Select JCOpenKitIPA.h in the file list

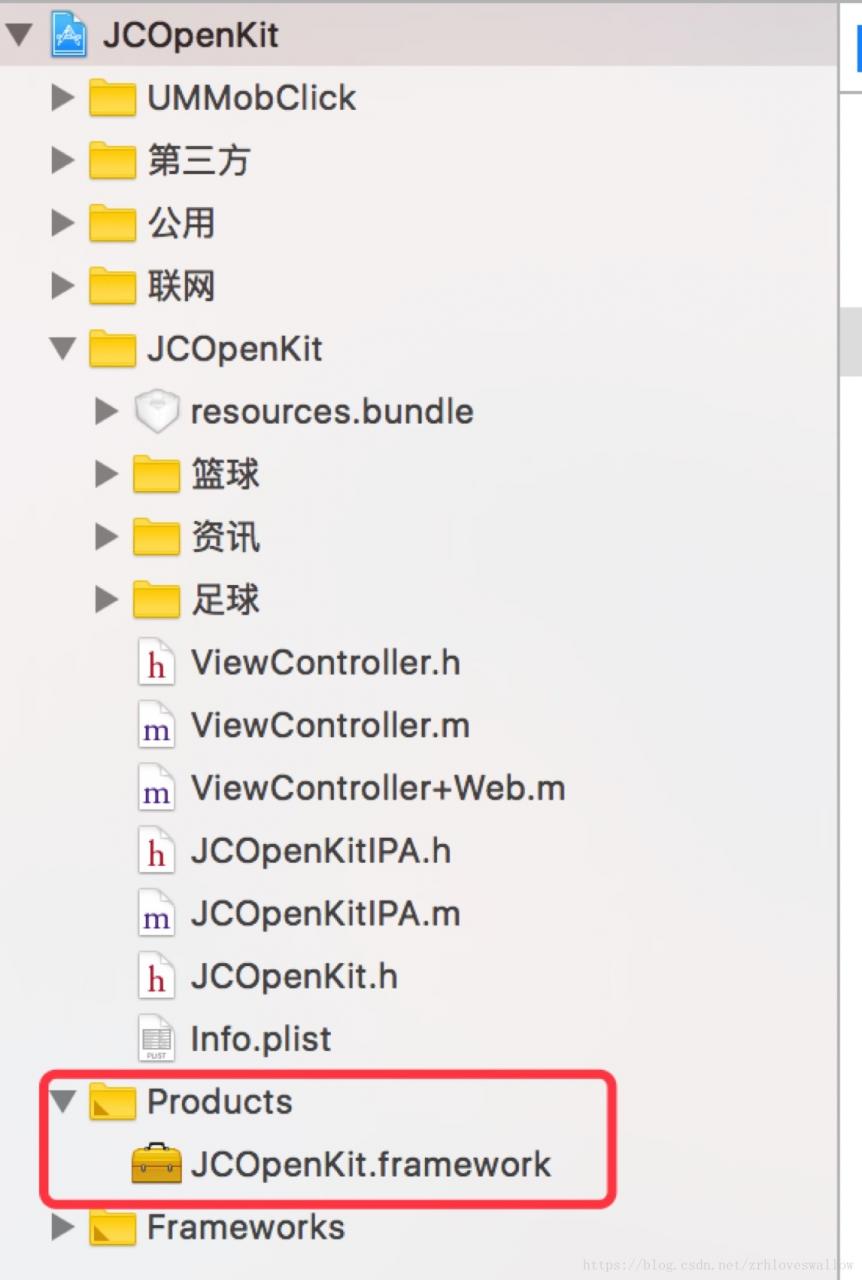click(320, 852)
